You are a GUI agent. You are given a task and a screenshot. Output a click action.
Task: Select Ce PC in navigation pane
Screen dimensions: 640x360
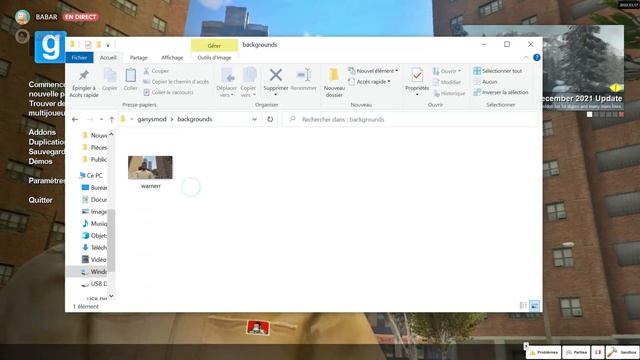92,176
